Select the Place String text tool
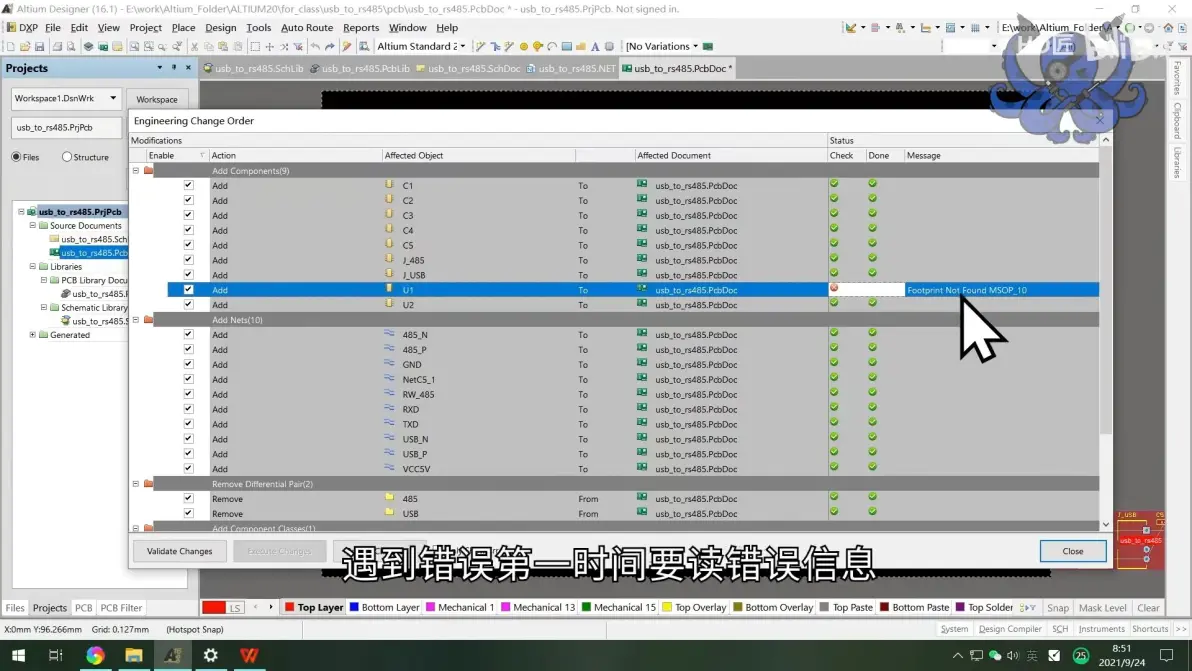Image resolution: width=1192 pixels, height=671 pixels. [595, 46]
